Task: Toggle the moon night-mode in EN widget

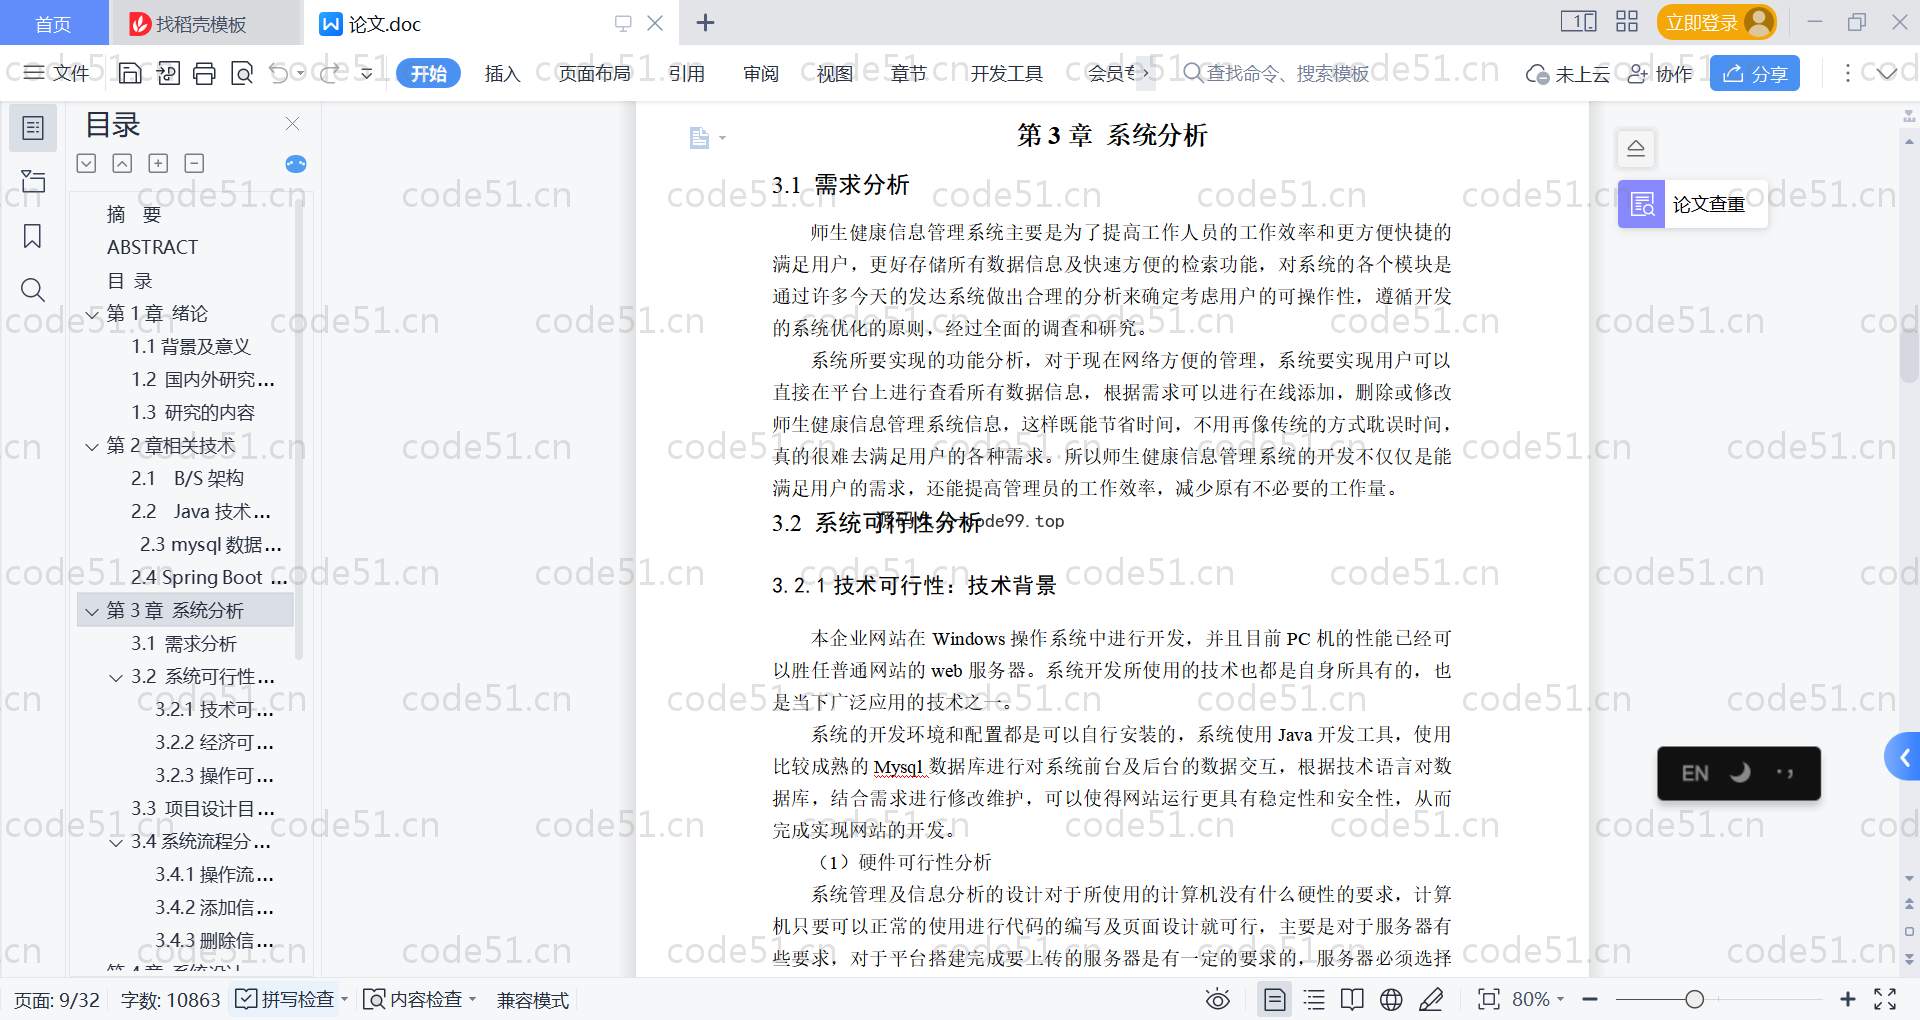Action: coord(1741,773)
